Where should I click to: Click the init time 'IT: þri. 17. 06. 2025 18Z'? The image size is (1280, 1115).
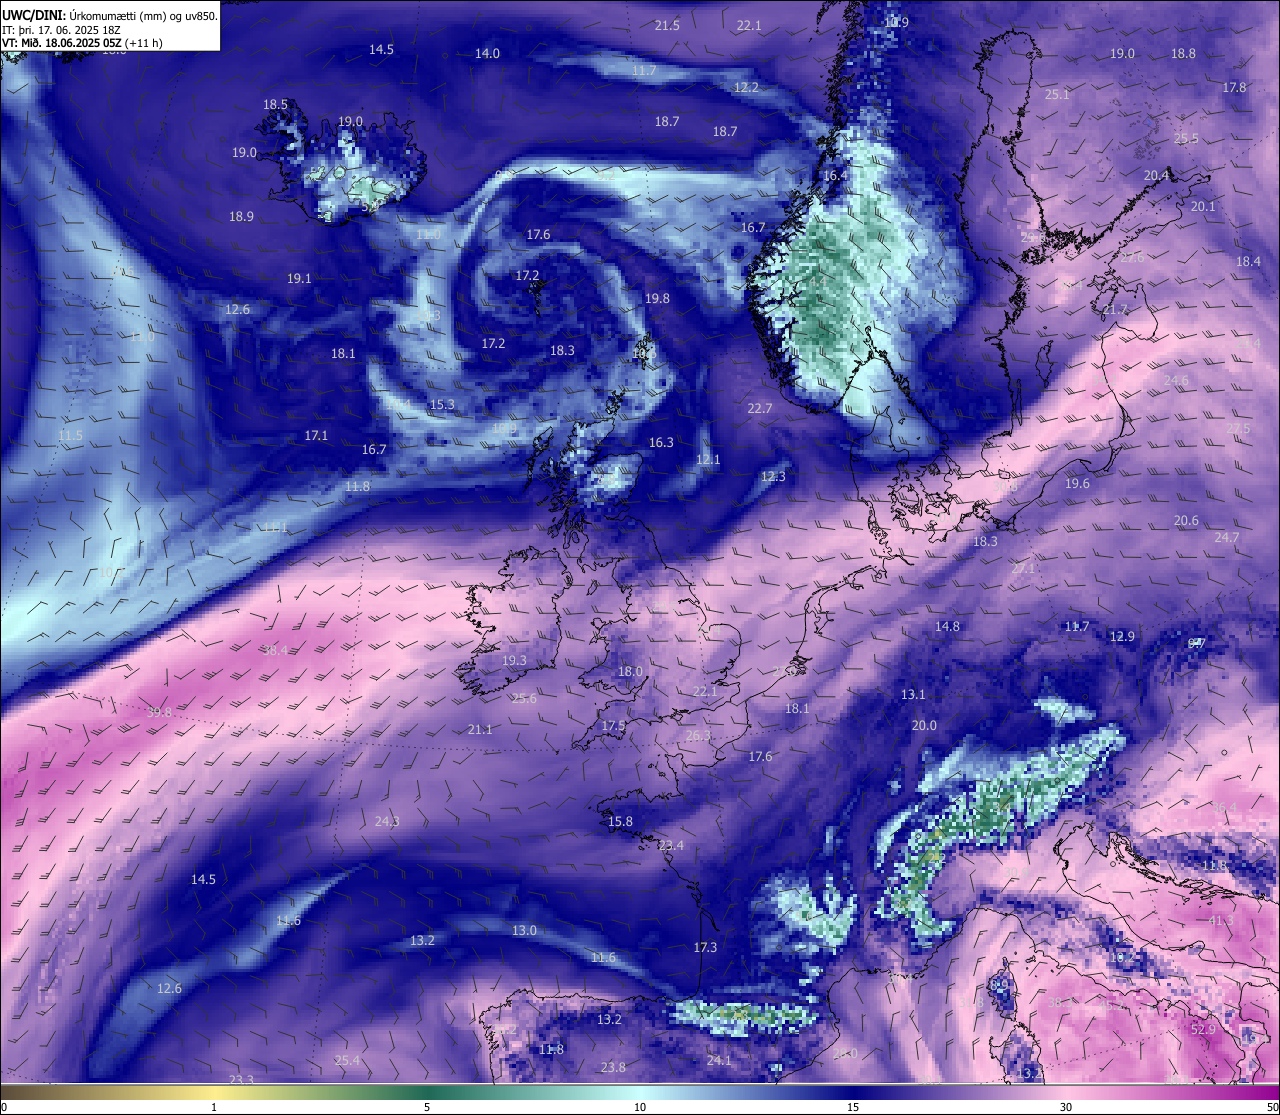[x=61, y=30]
